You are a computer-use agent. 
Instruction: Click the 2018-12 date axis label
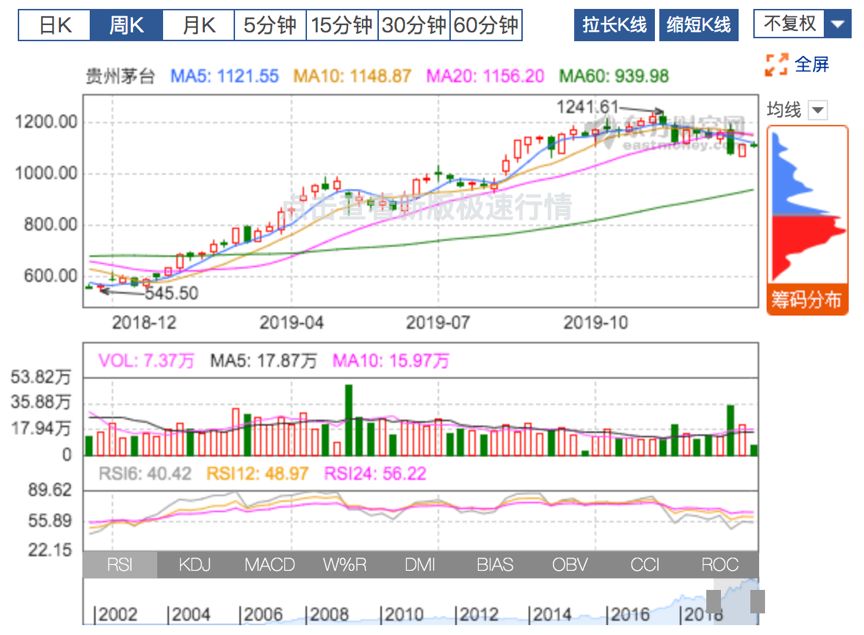click(x=144, y=322)
